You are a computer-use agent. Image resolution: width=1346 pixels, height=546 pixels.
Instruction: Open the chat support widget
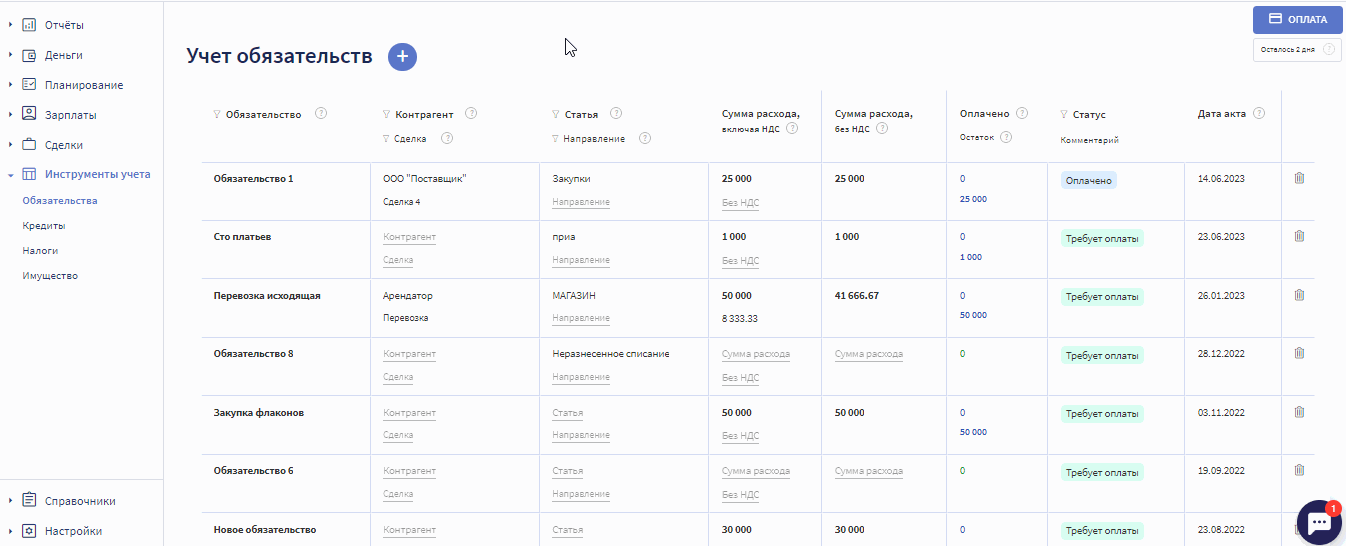pos(1318,522)
